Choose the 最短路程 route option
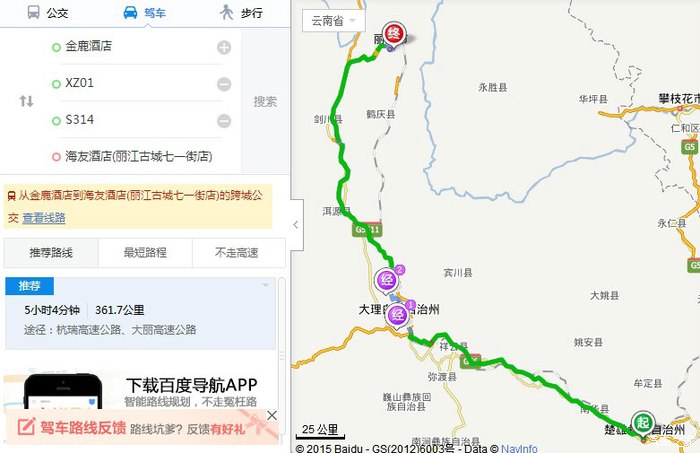Viewport: 700px width, 453px height. point(145,253)
